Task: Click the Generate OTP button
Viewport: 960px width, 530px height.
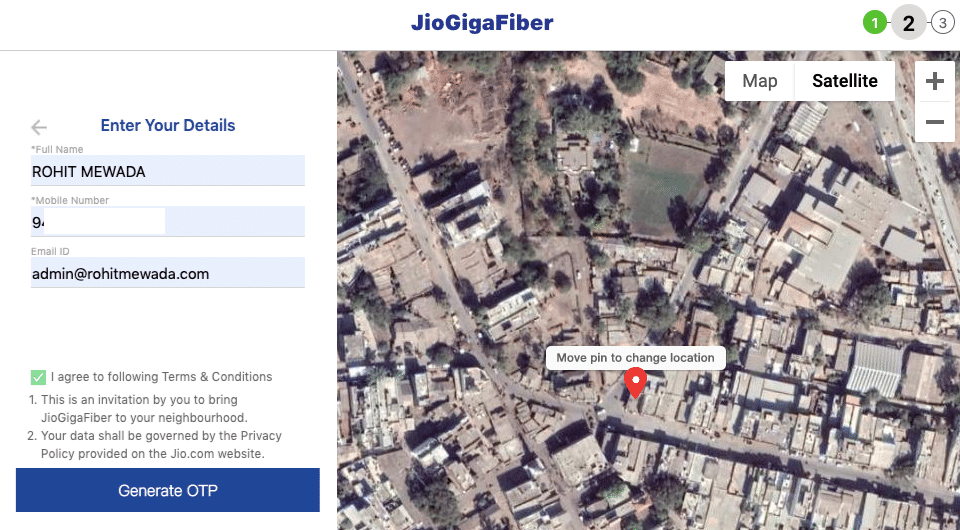Action: coord(168,490)
